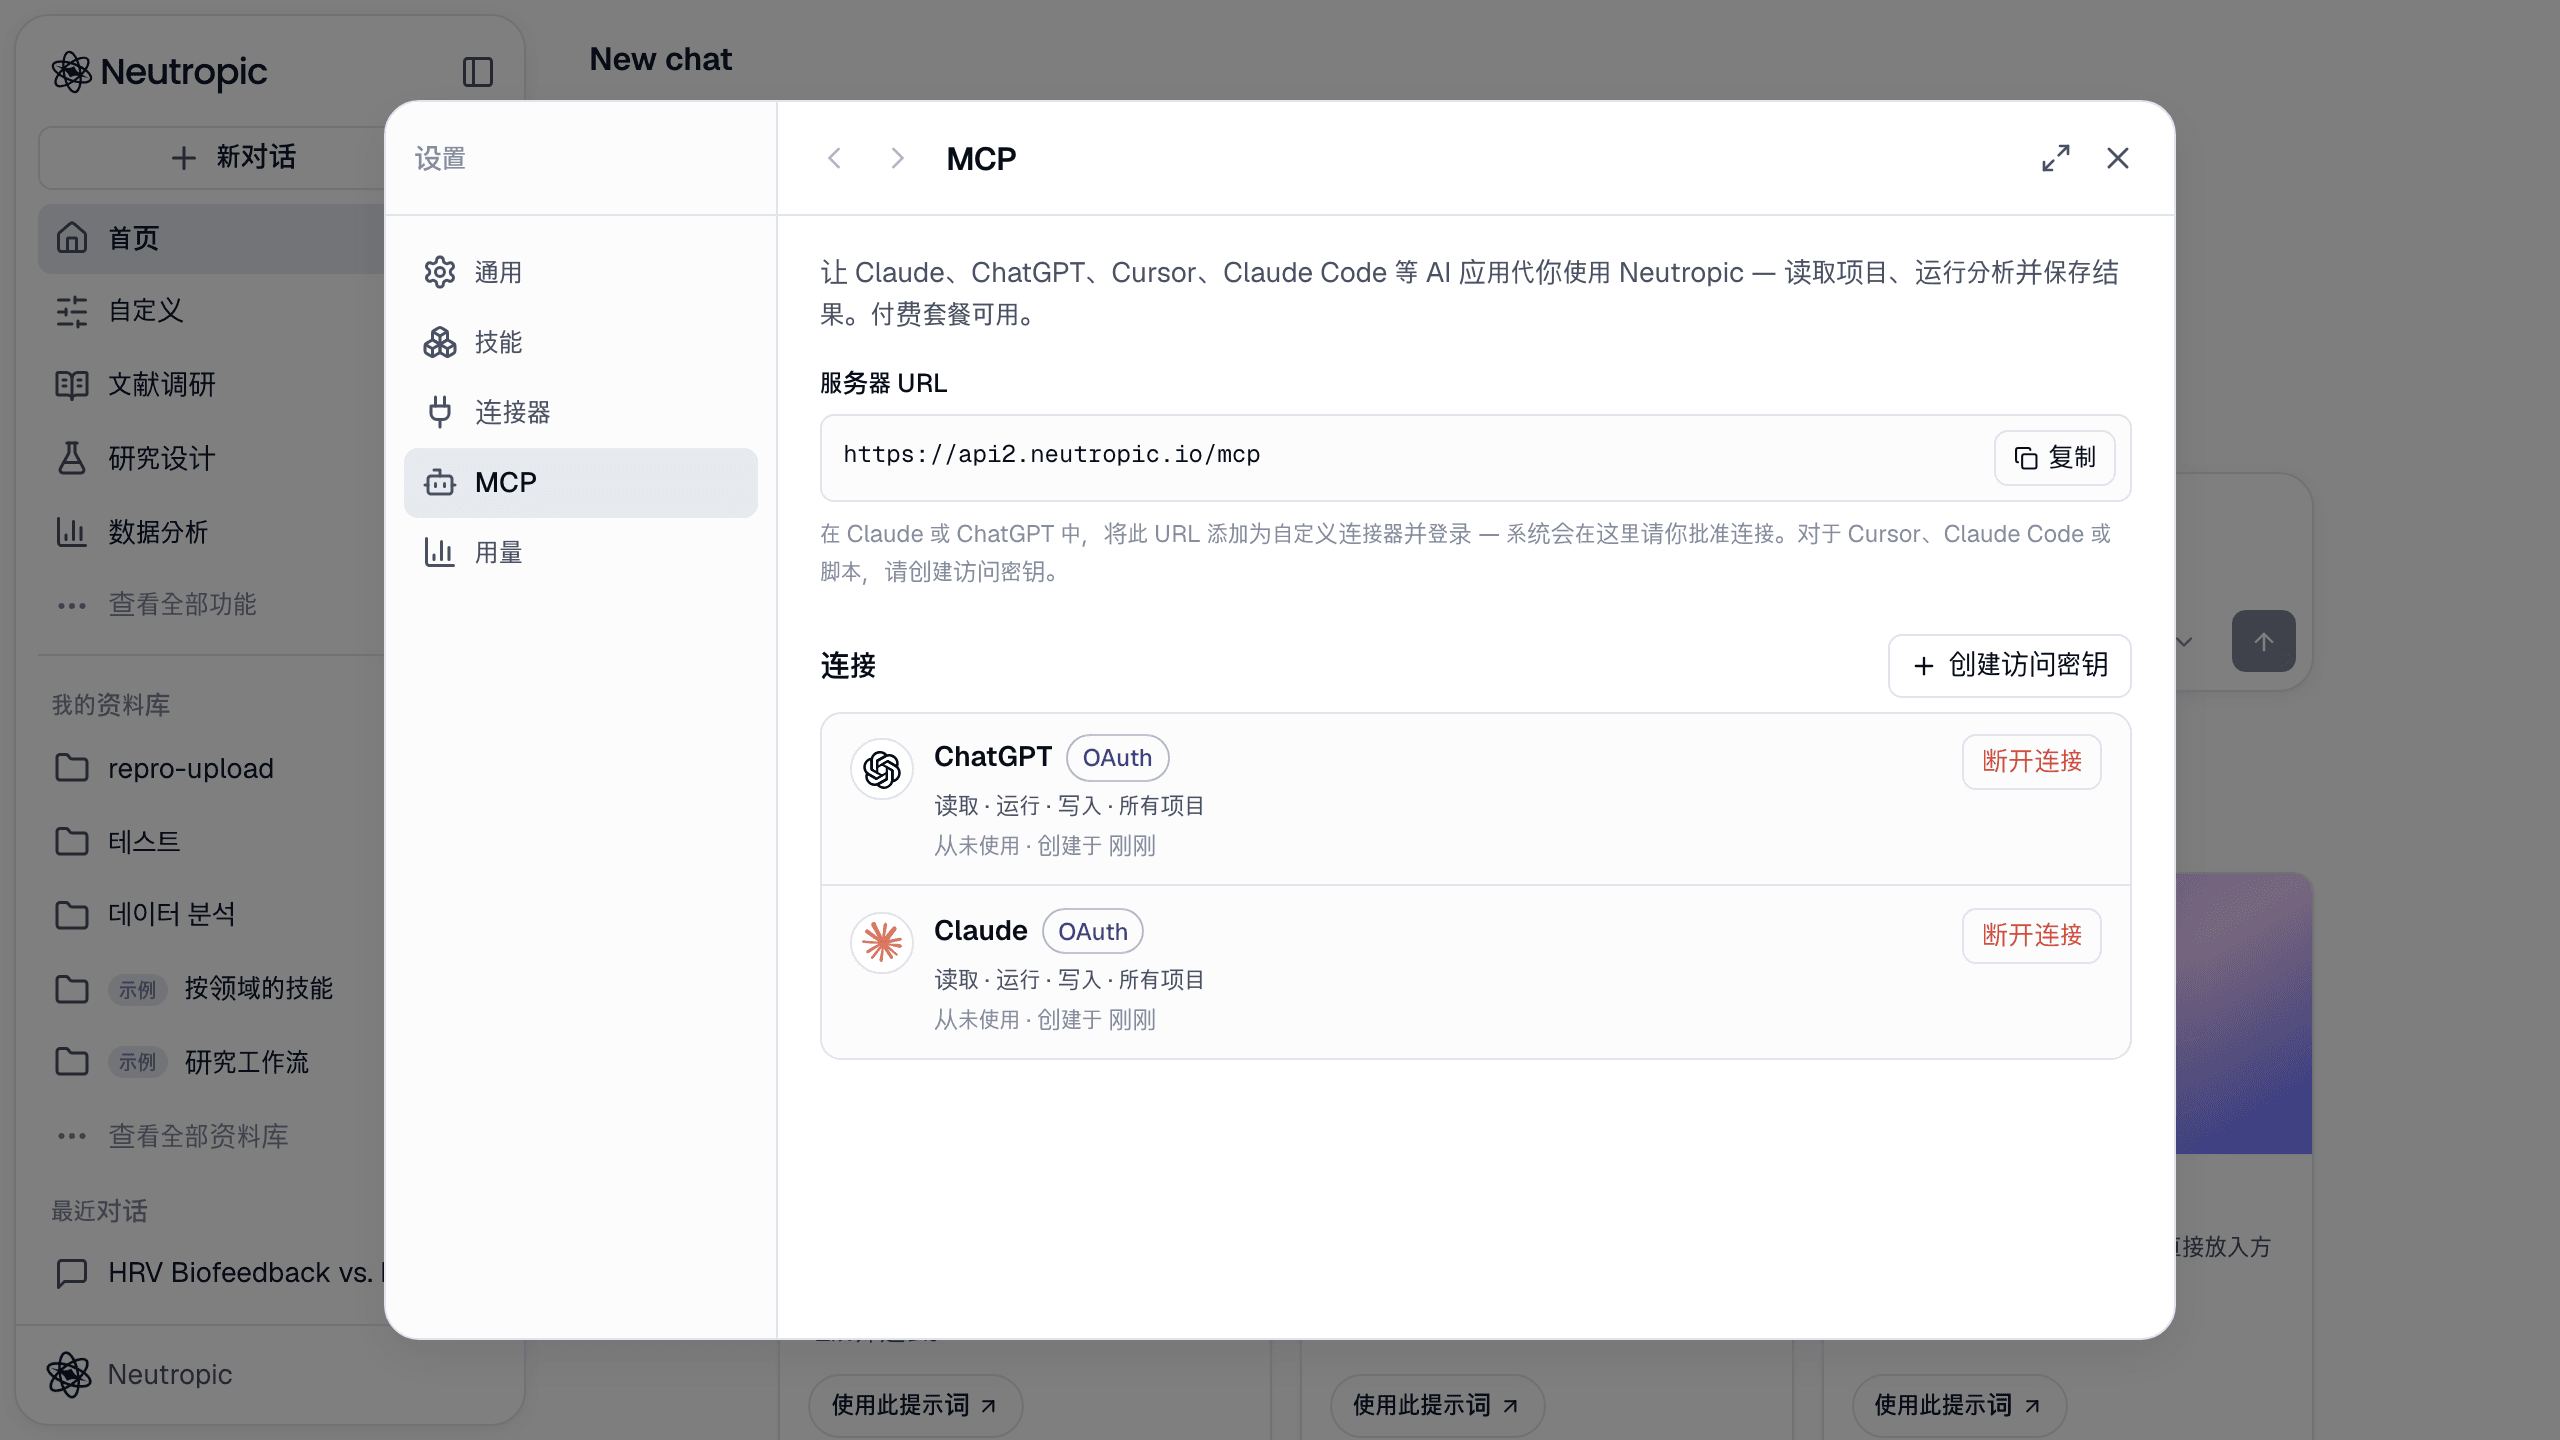2560x1440 pixels.
Task: Click the rightmost 使用此提示词 button
Action: (1958, 1405)
